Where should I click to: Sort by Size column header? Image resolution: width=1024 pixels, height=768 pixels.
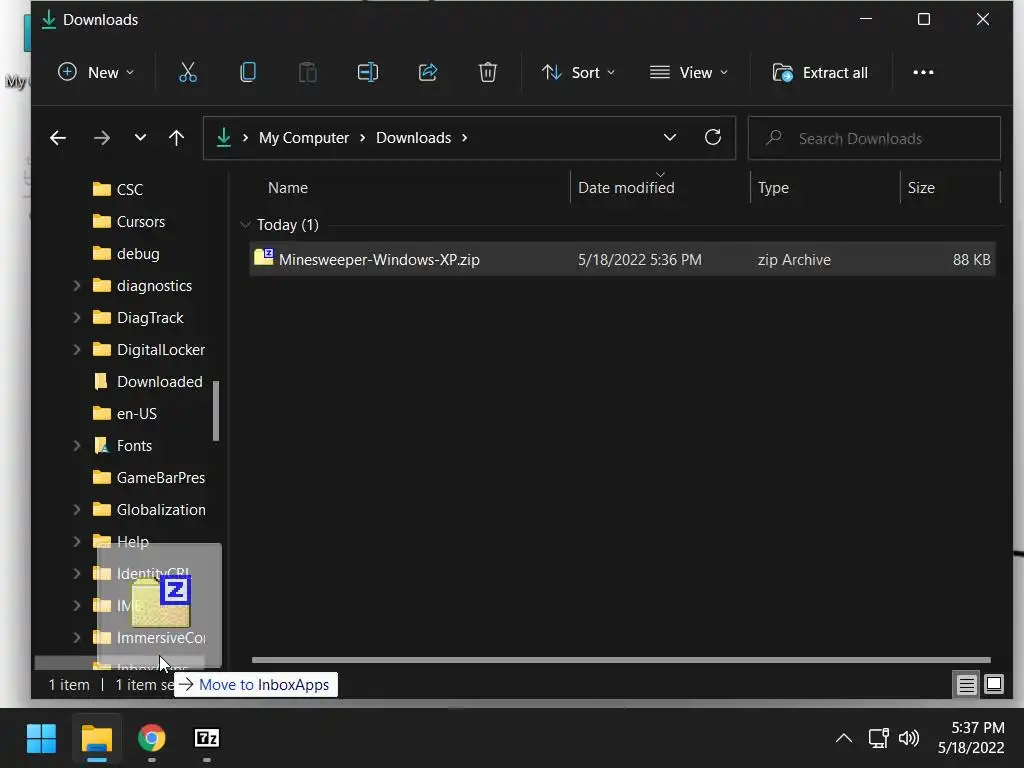point(921,188)
